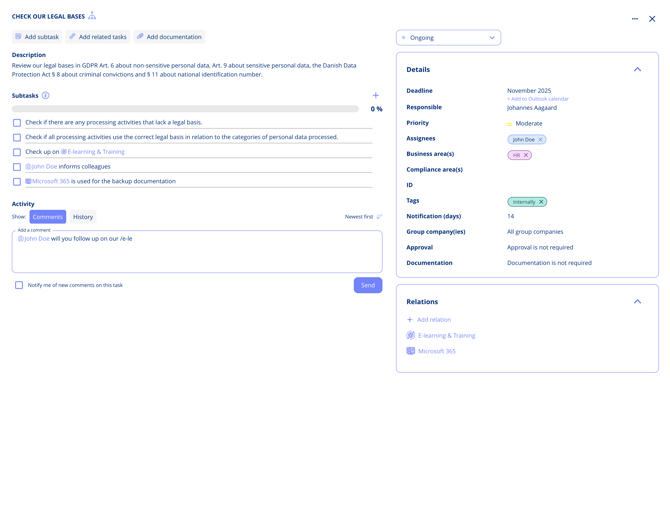The image size is (670, 531).
Task: Click the All group companies value
Action: click(x=535, y=232)
